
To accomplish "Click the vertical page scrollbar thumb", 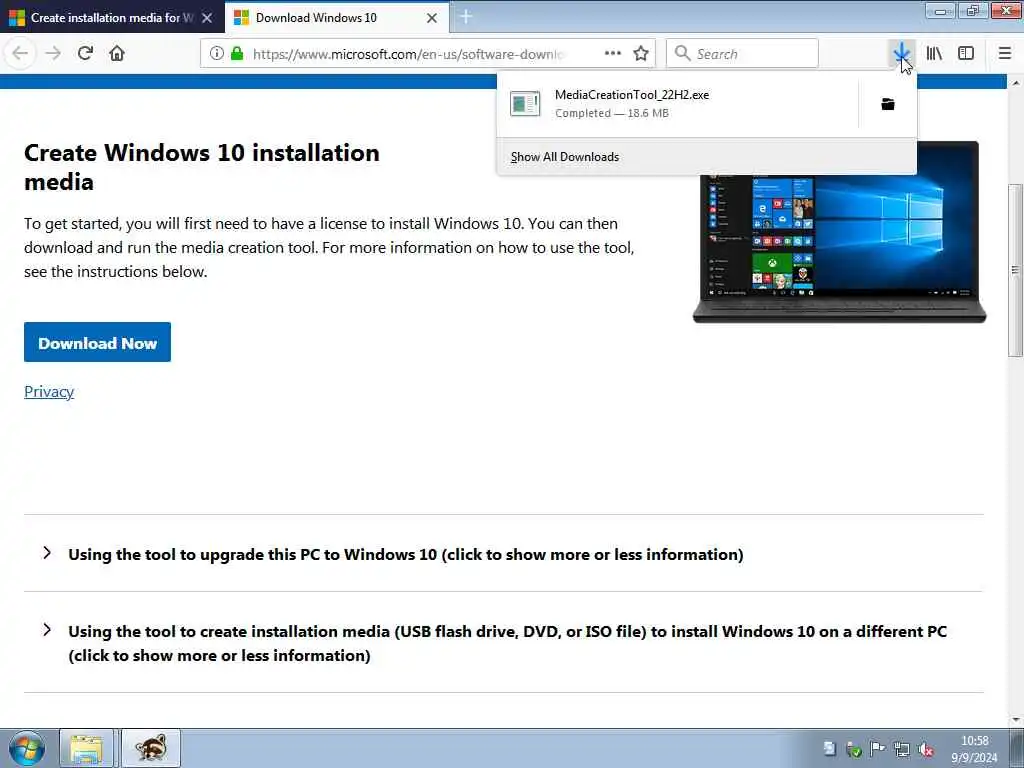I will tap(1016, 270).
